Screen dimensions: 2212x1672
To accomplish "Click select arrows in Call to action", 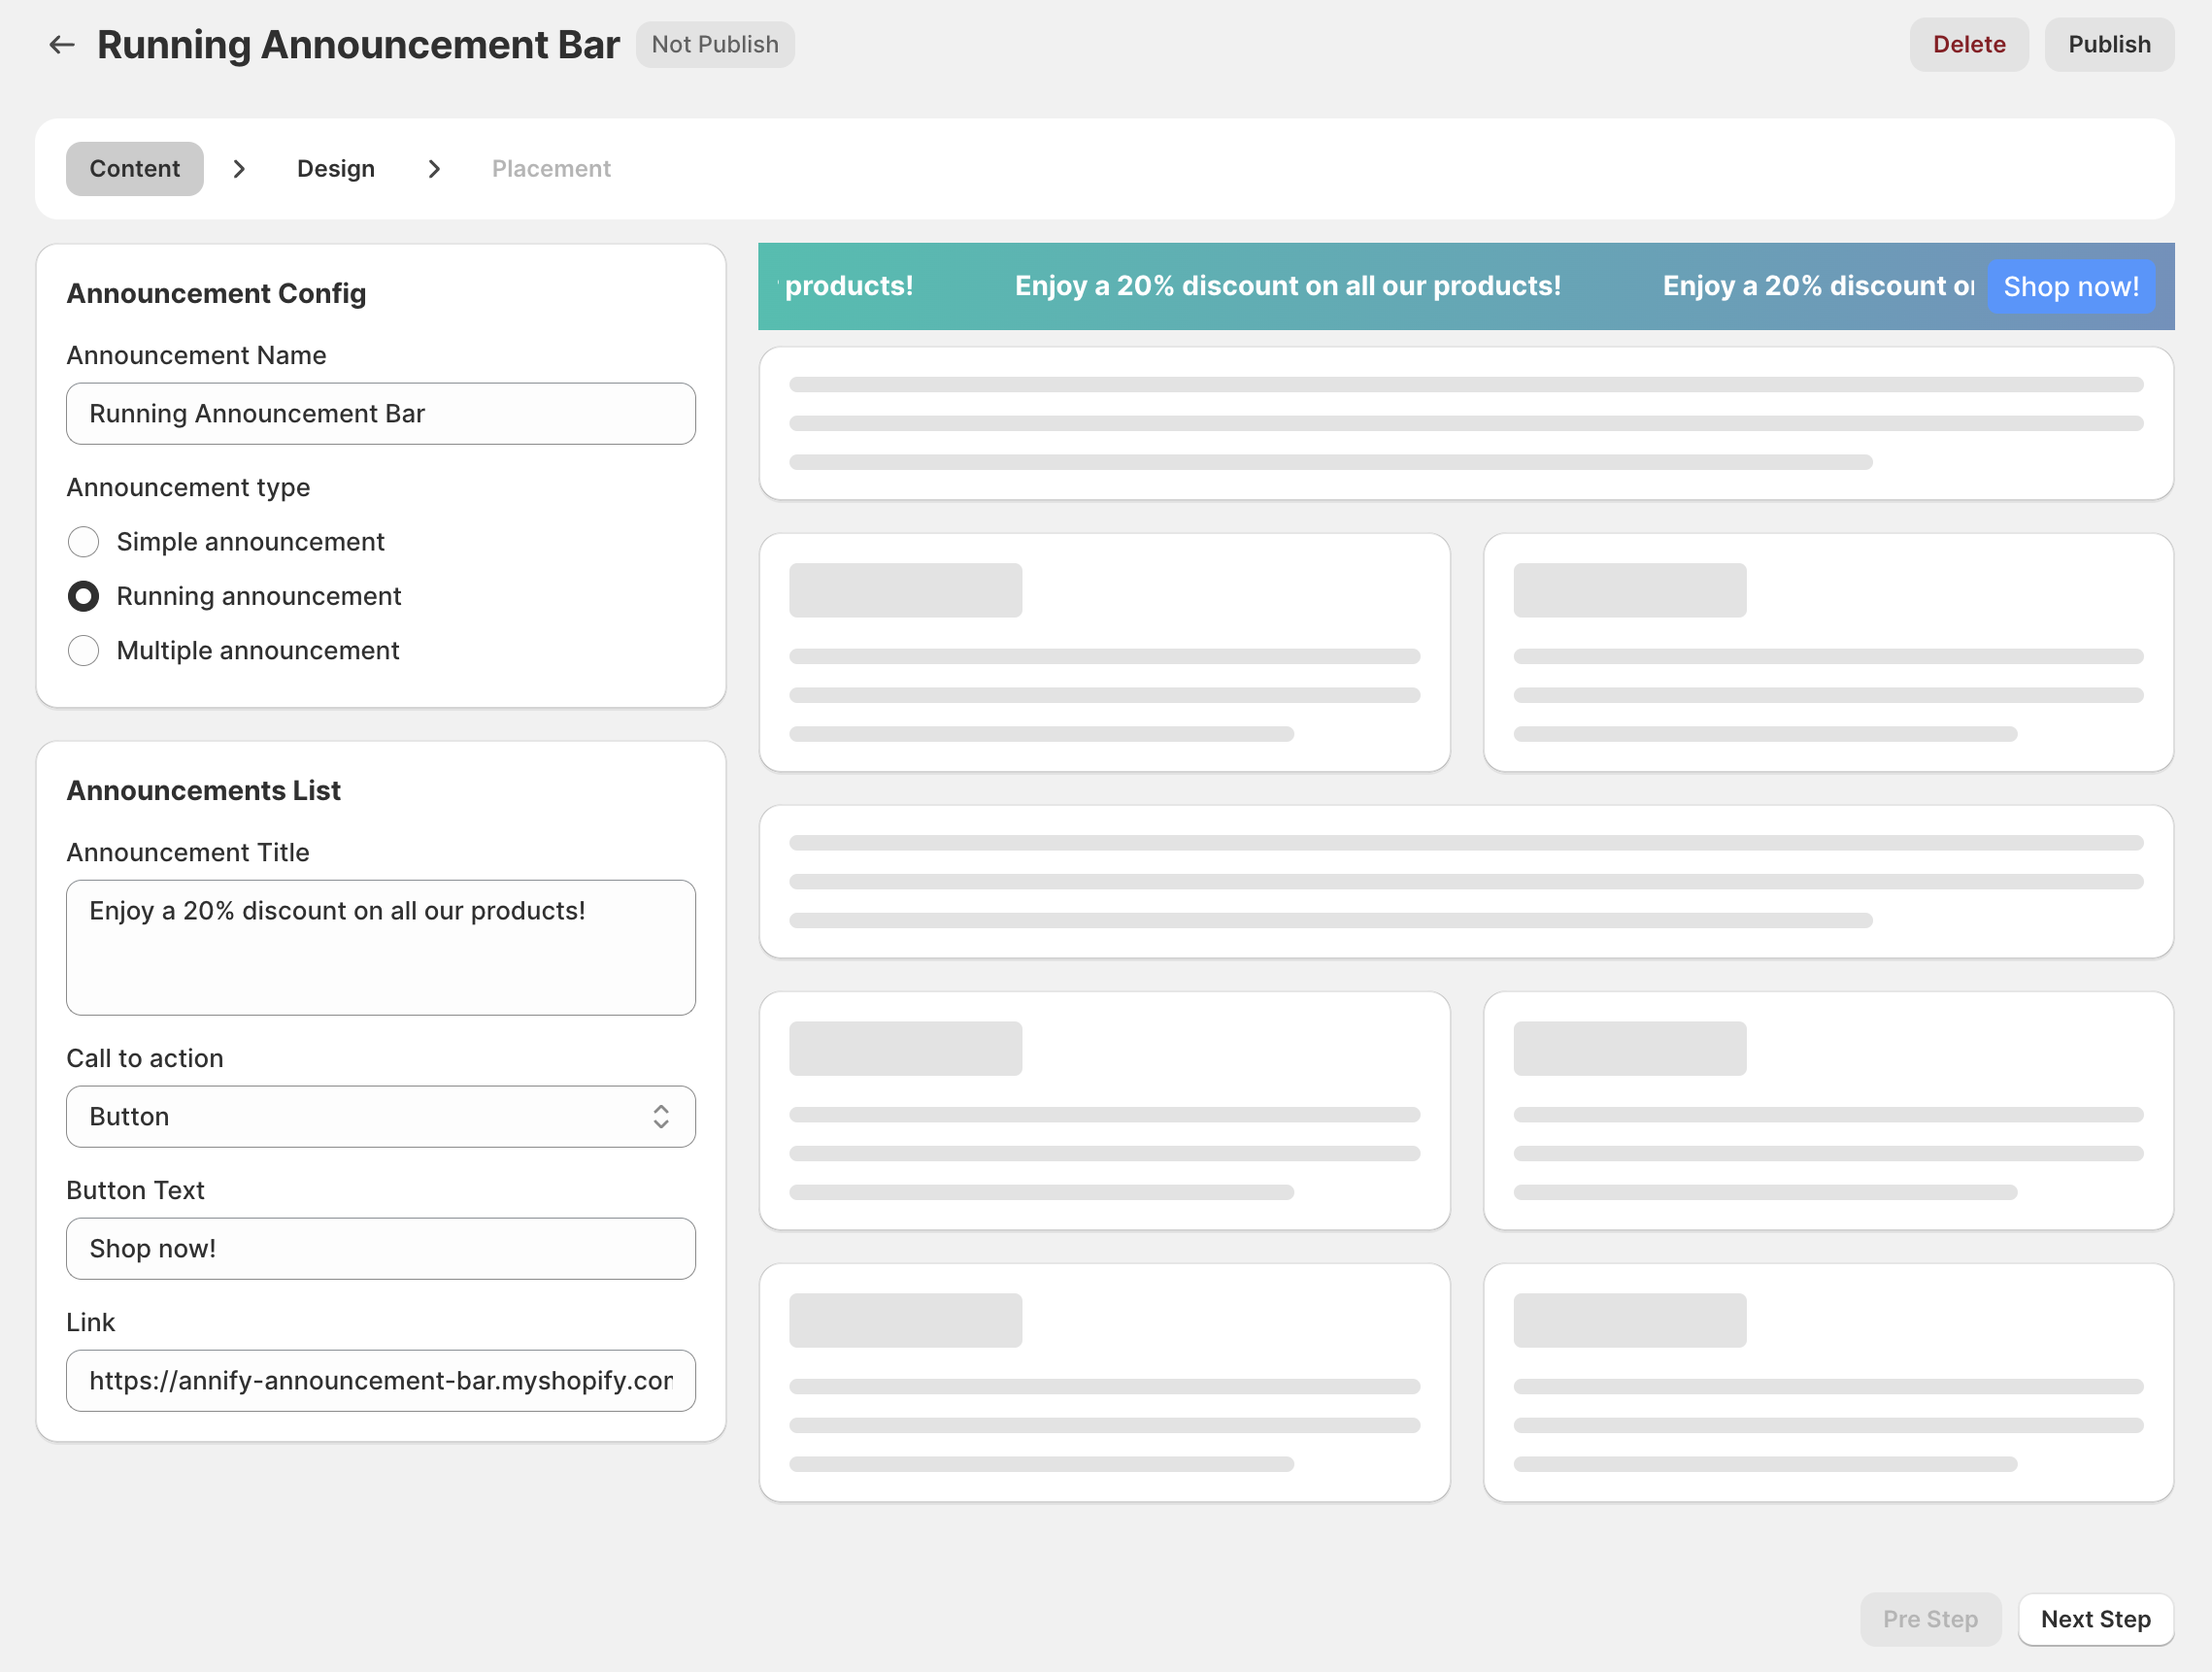I will click(x=661, y=1116).
